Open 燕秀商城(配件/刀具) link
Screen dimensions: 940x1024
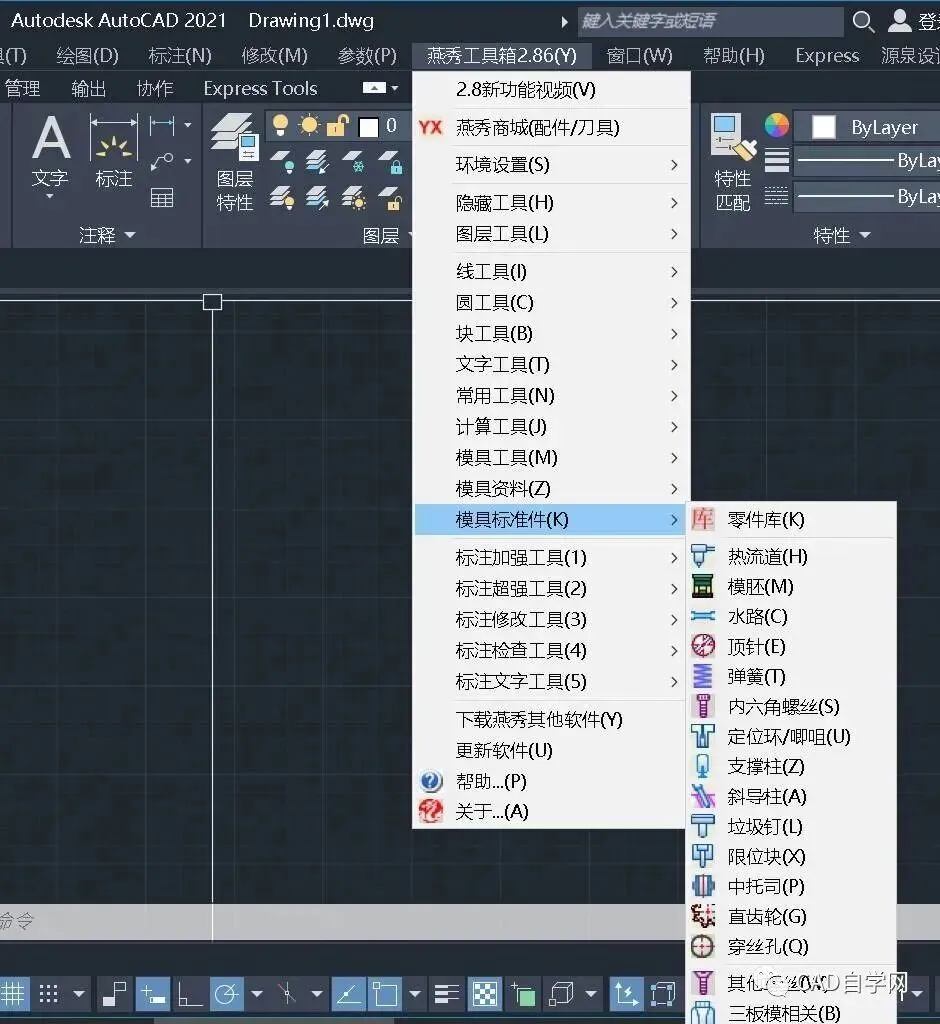click(x=551, y=127)
